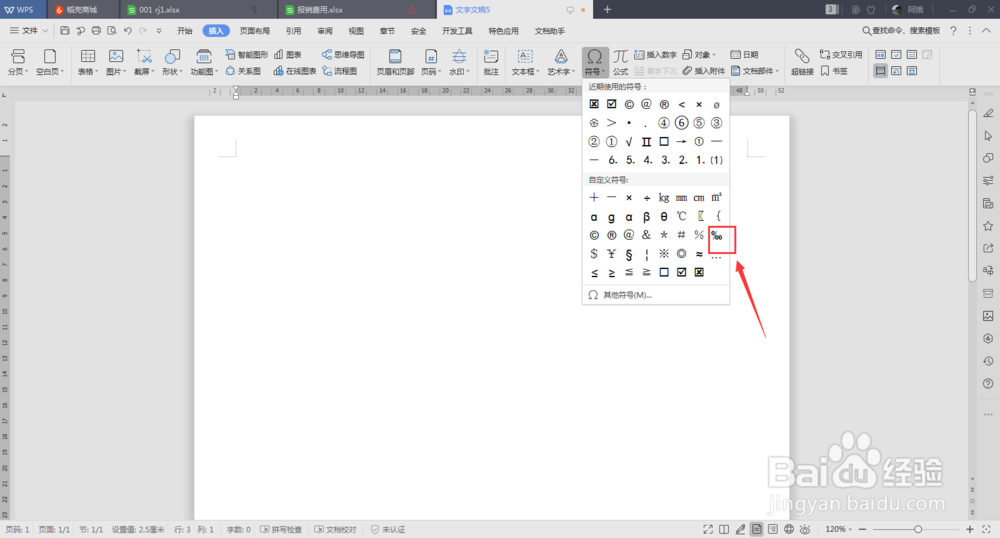The image size is (1000, 538).
Task: Insert the § section symbol
Action: (x=629, y=254)
